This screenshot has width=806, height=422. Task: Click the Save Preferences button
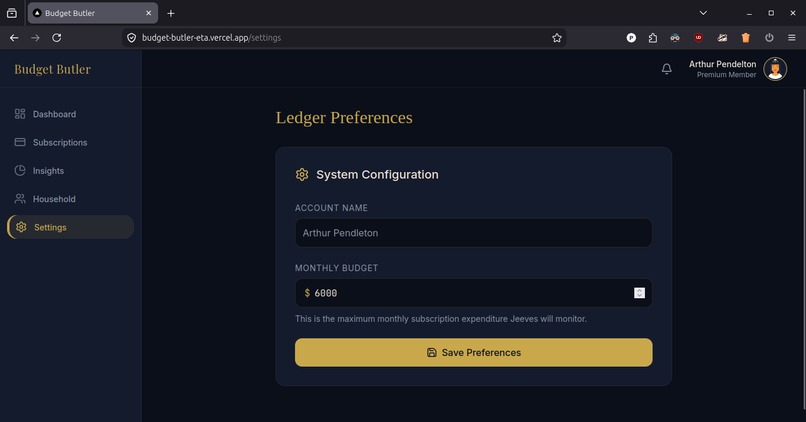click(x=473, y=353)
